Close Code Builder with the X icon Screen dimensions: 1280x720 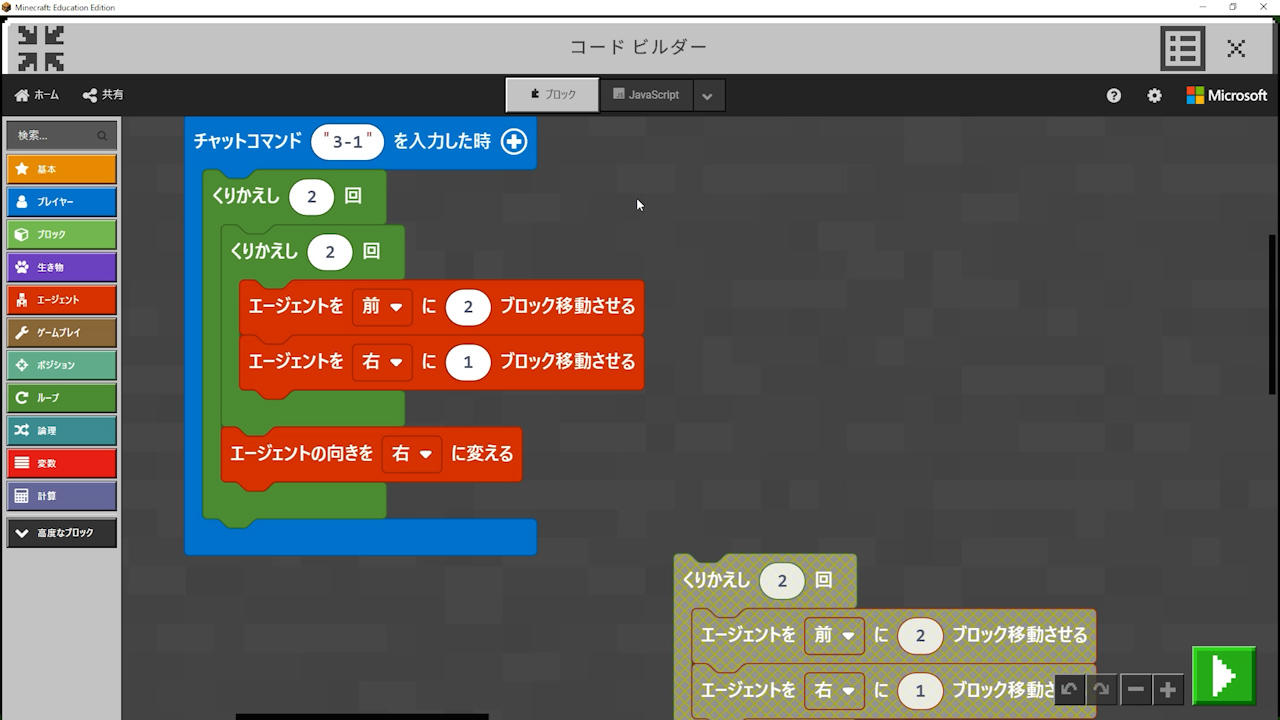[1236, 48]
